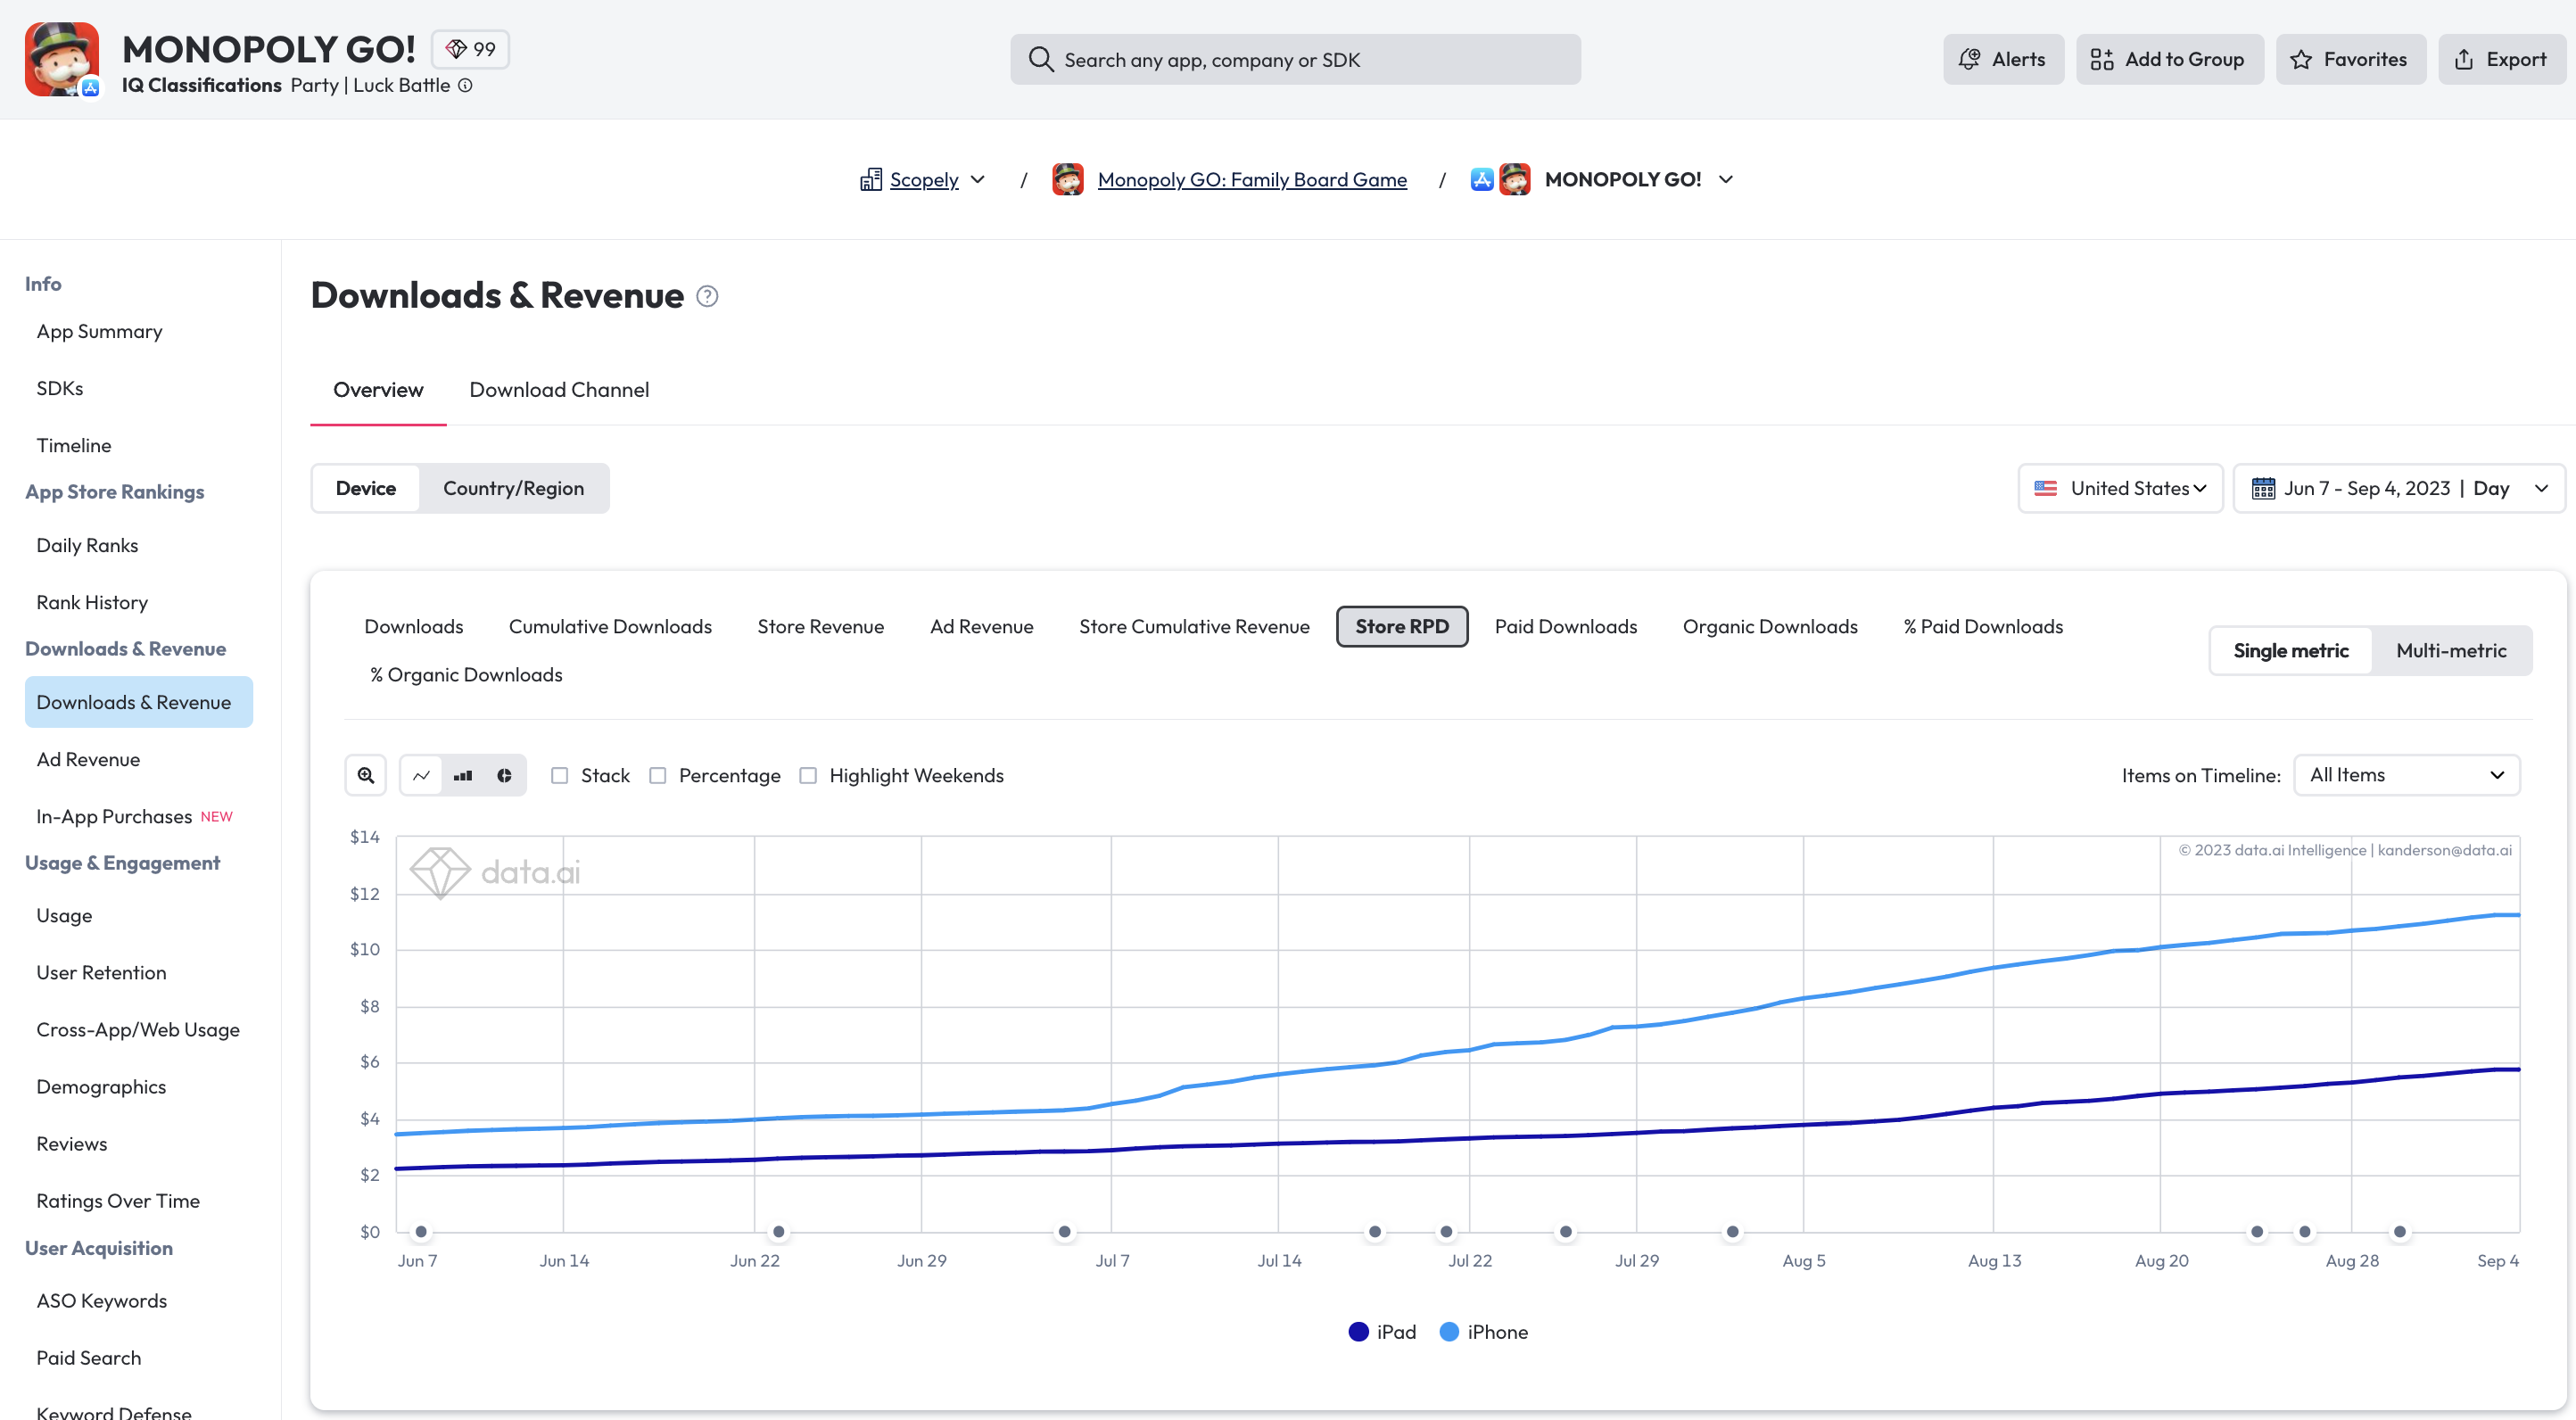The width and height of the screenshot is (2576, 1420).
Task: Select the % Organic Downloads metric tab
Action: 466,675
